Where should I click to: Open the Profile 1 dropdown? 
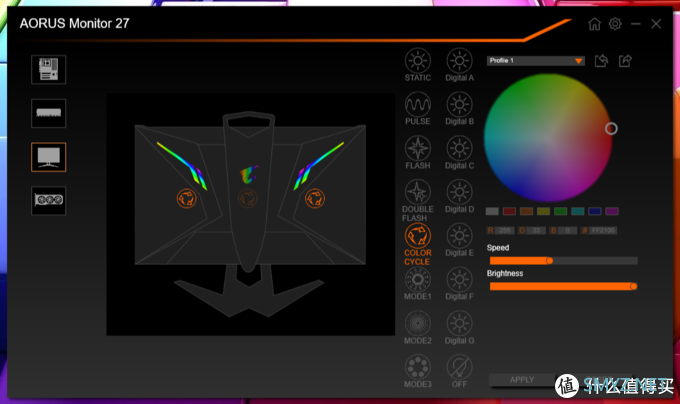(536, 61)
